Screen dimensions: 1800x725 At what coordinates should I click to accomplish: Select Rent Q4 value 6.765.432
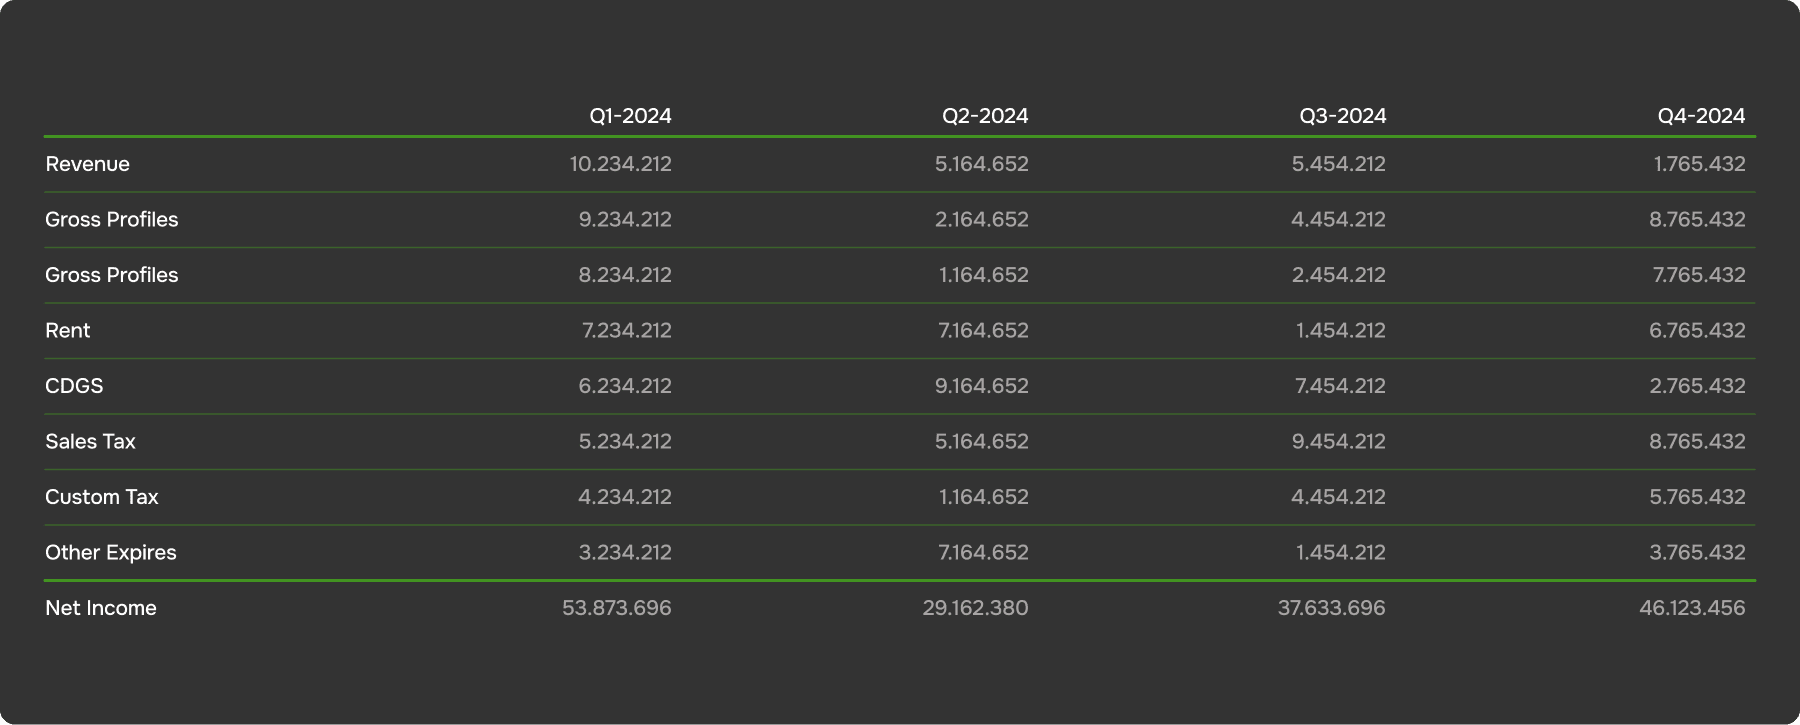click(x=1697, y=330)
